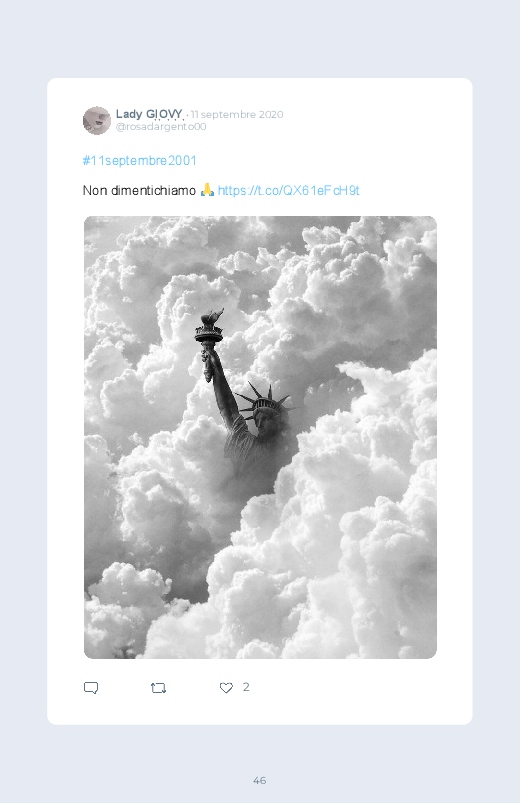Click page number 46 at the bottom
This screenshot has width=520, height=803.
point(260,780)
